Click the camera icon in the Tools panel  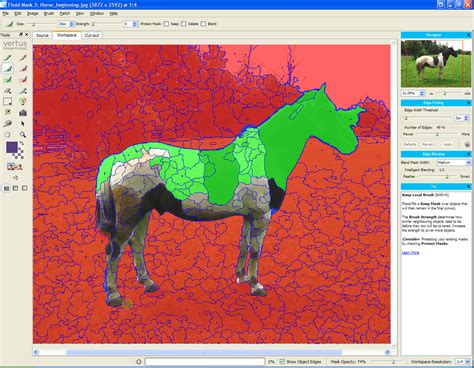point(23,113)
